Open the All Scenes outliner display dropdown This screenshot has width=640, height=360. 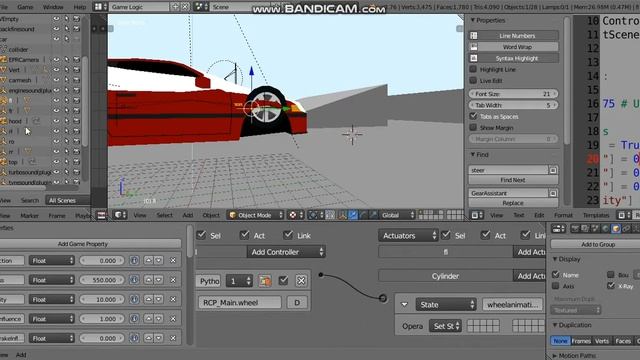pos(67,200)
